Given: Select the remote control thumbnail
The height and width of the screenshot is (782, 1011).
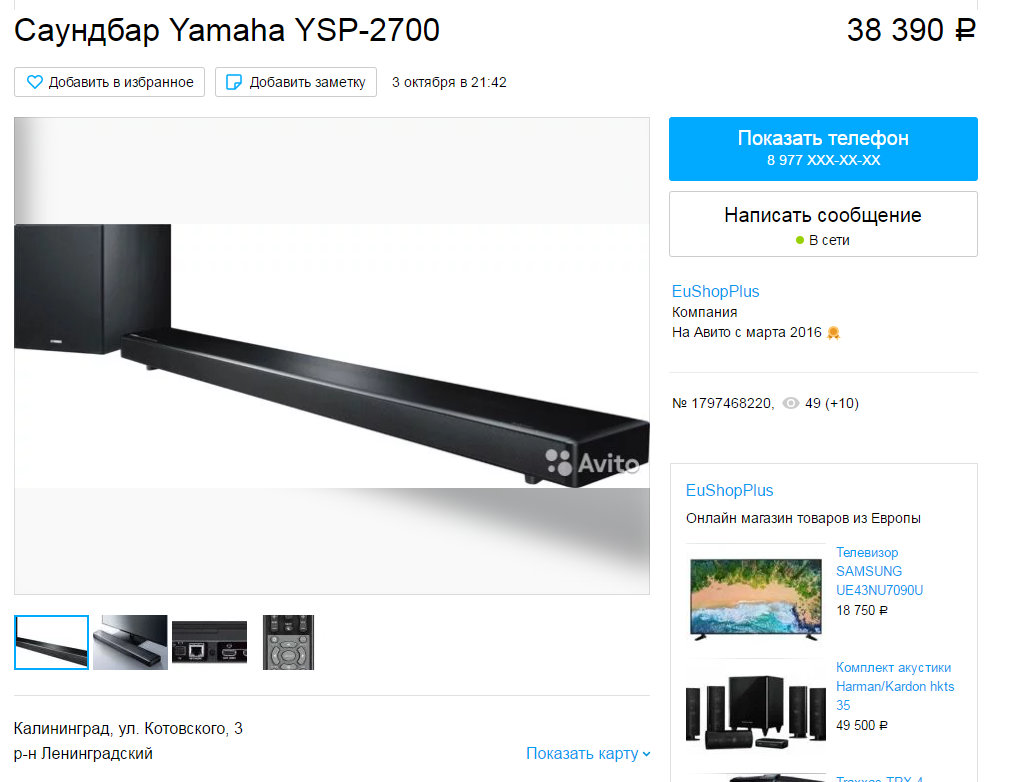Looking at the screenshot, I should pyautogui.click(x=288, y=642).
